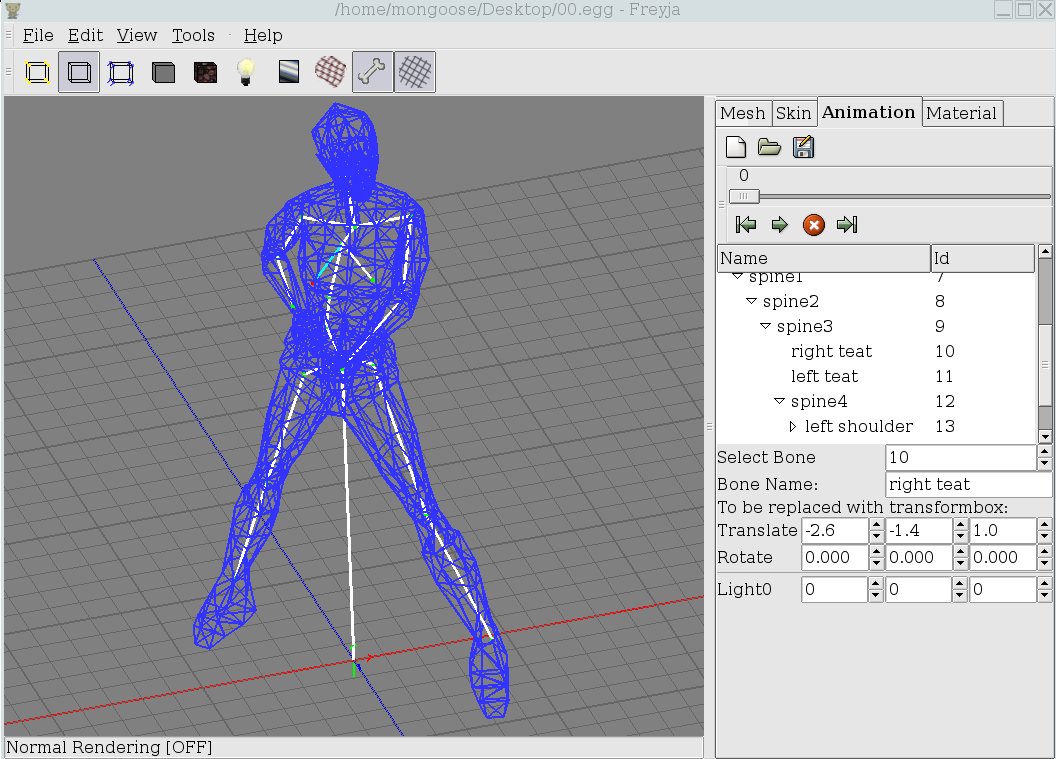Decrease the Translate -1.4 spinner value
This screenshot has width=1056, height=759.
click(x=960, y=537)
